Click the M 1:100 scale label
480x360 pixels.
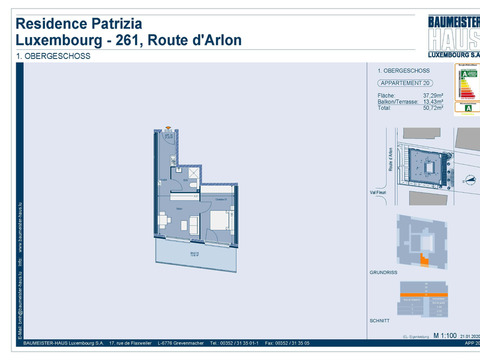tap(445, 335)
